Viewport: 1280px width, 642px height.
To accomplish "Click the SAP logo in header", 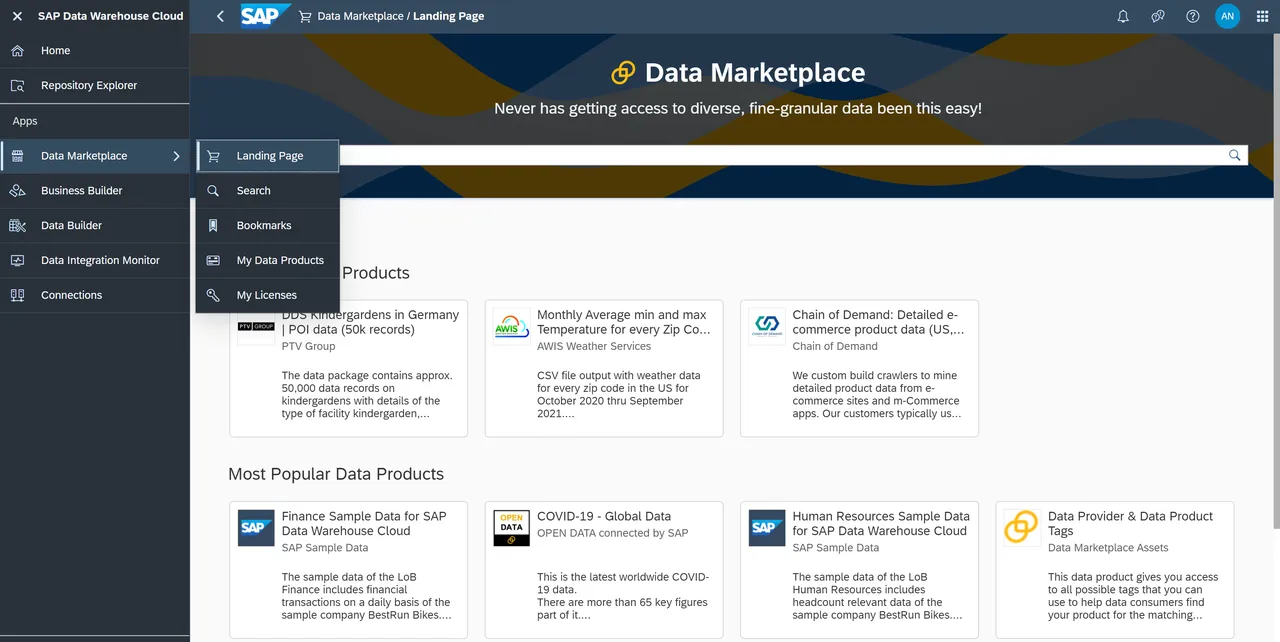I will pyautogui.click(x=266, y=16).
